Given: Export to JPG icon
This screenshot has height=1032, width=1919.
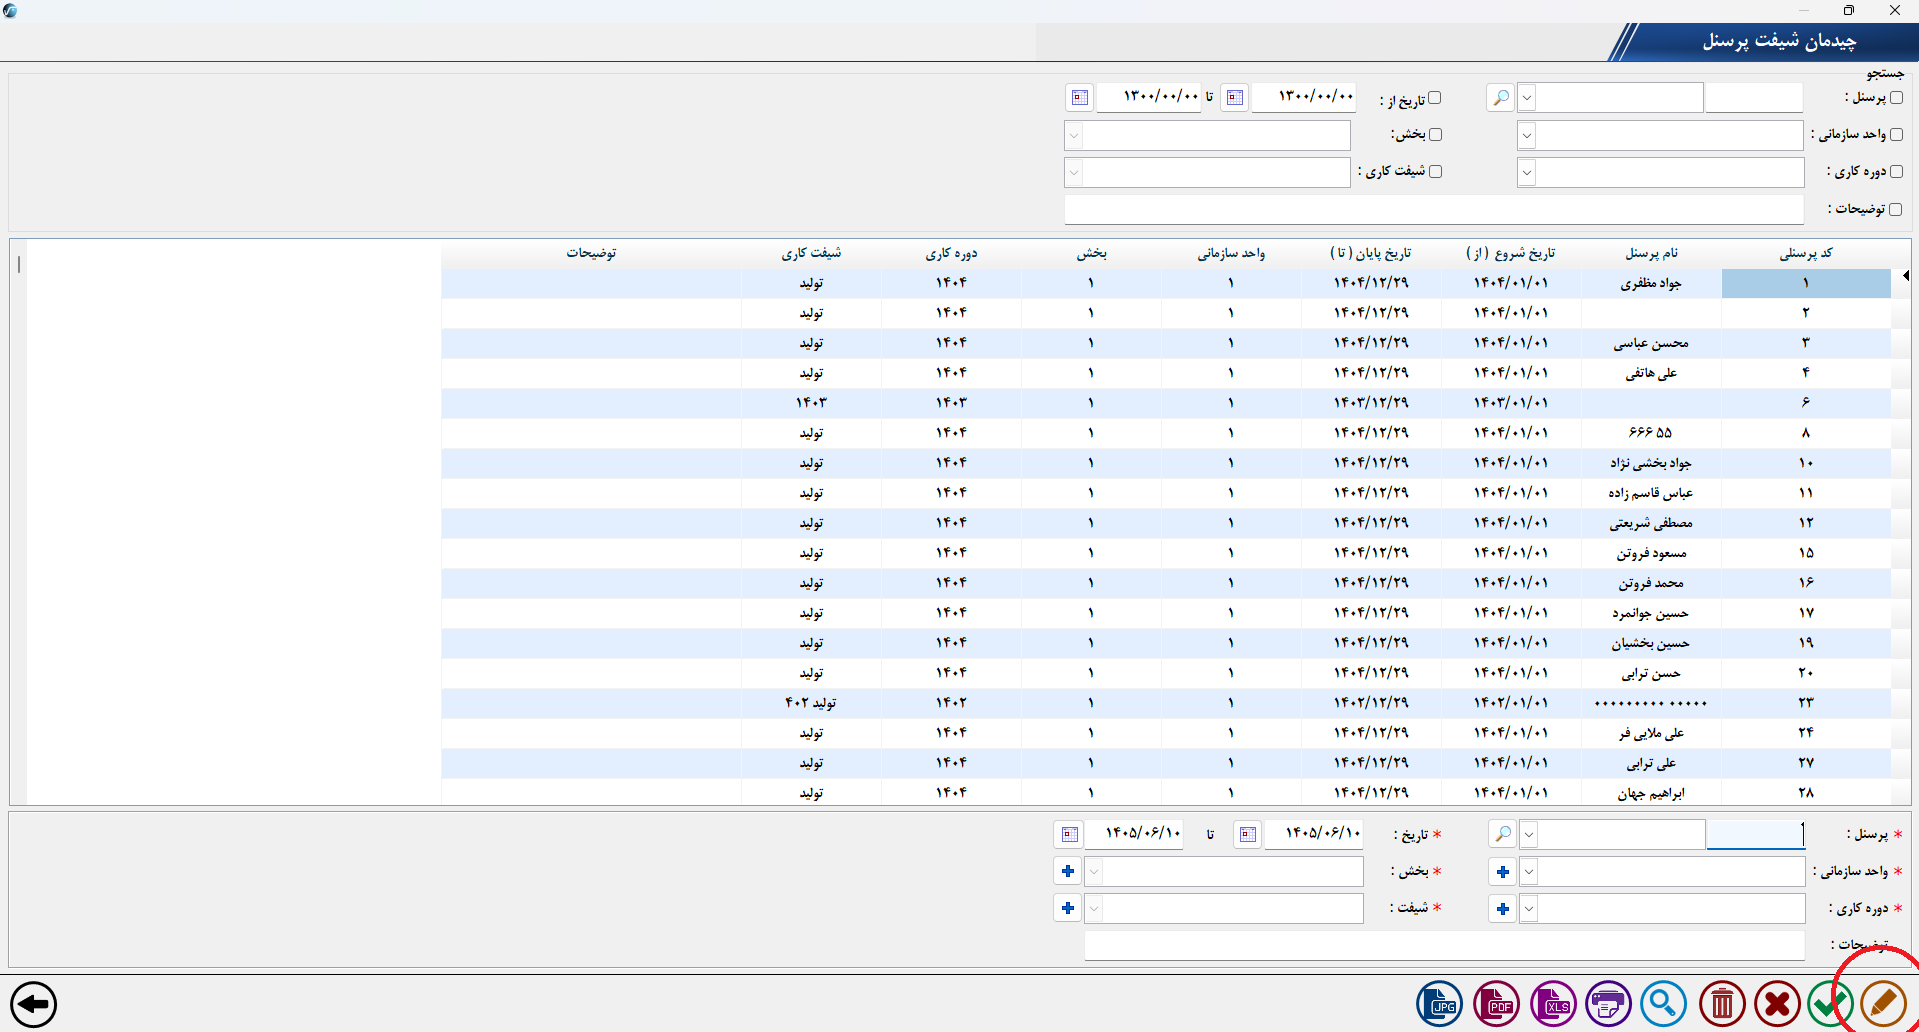Looking at the screenshot, I should click(x=1439, y=1003).
